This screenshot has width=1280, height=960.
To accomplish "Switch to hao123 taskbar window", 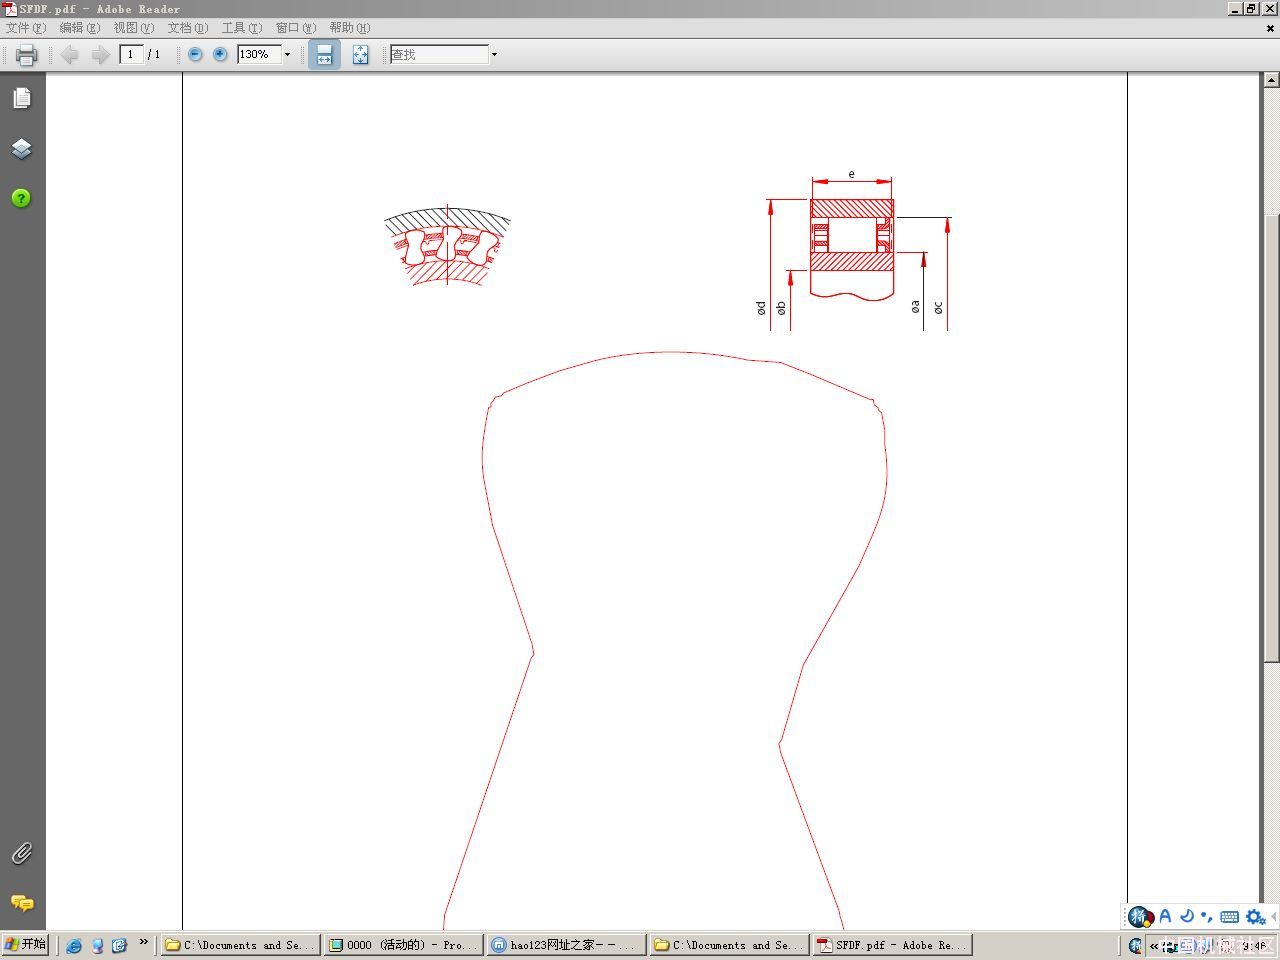I will coord(565,945).
